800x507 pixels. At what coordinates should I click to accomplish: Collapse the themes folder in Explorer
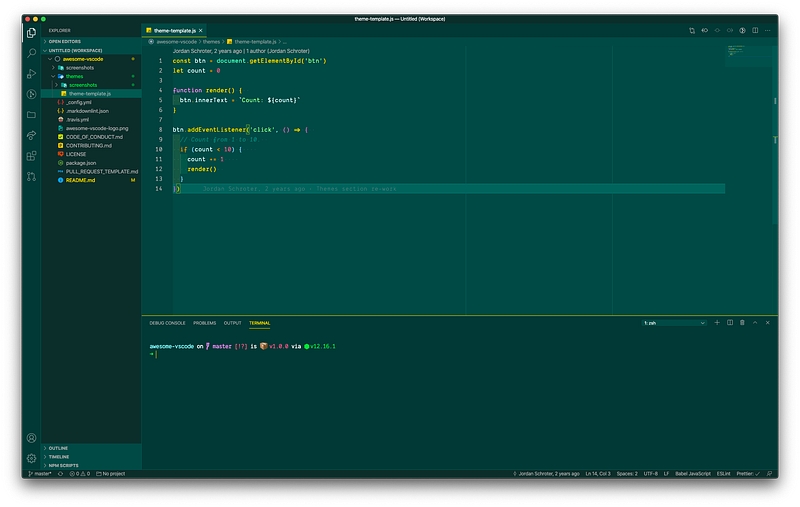[x=75, y=76]
